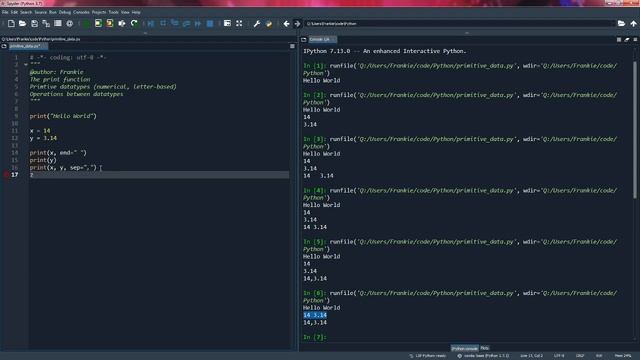Run current cell and advance to next
This screenshot has height=360, width=640.
110,24
